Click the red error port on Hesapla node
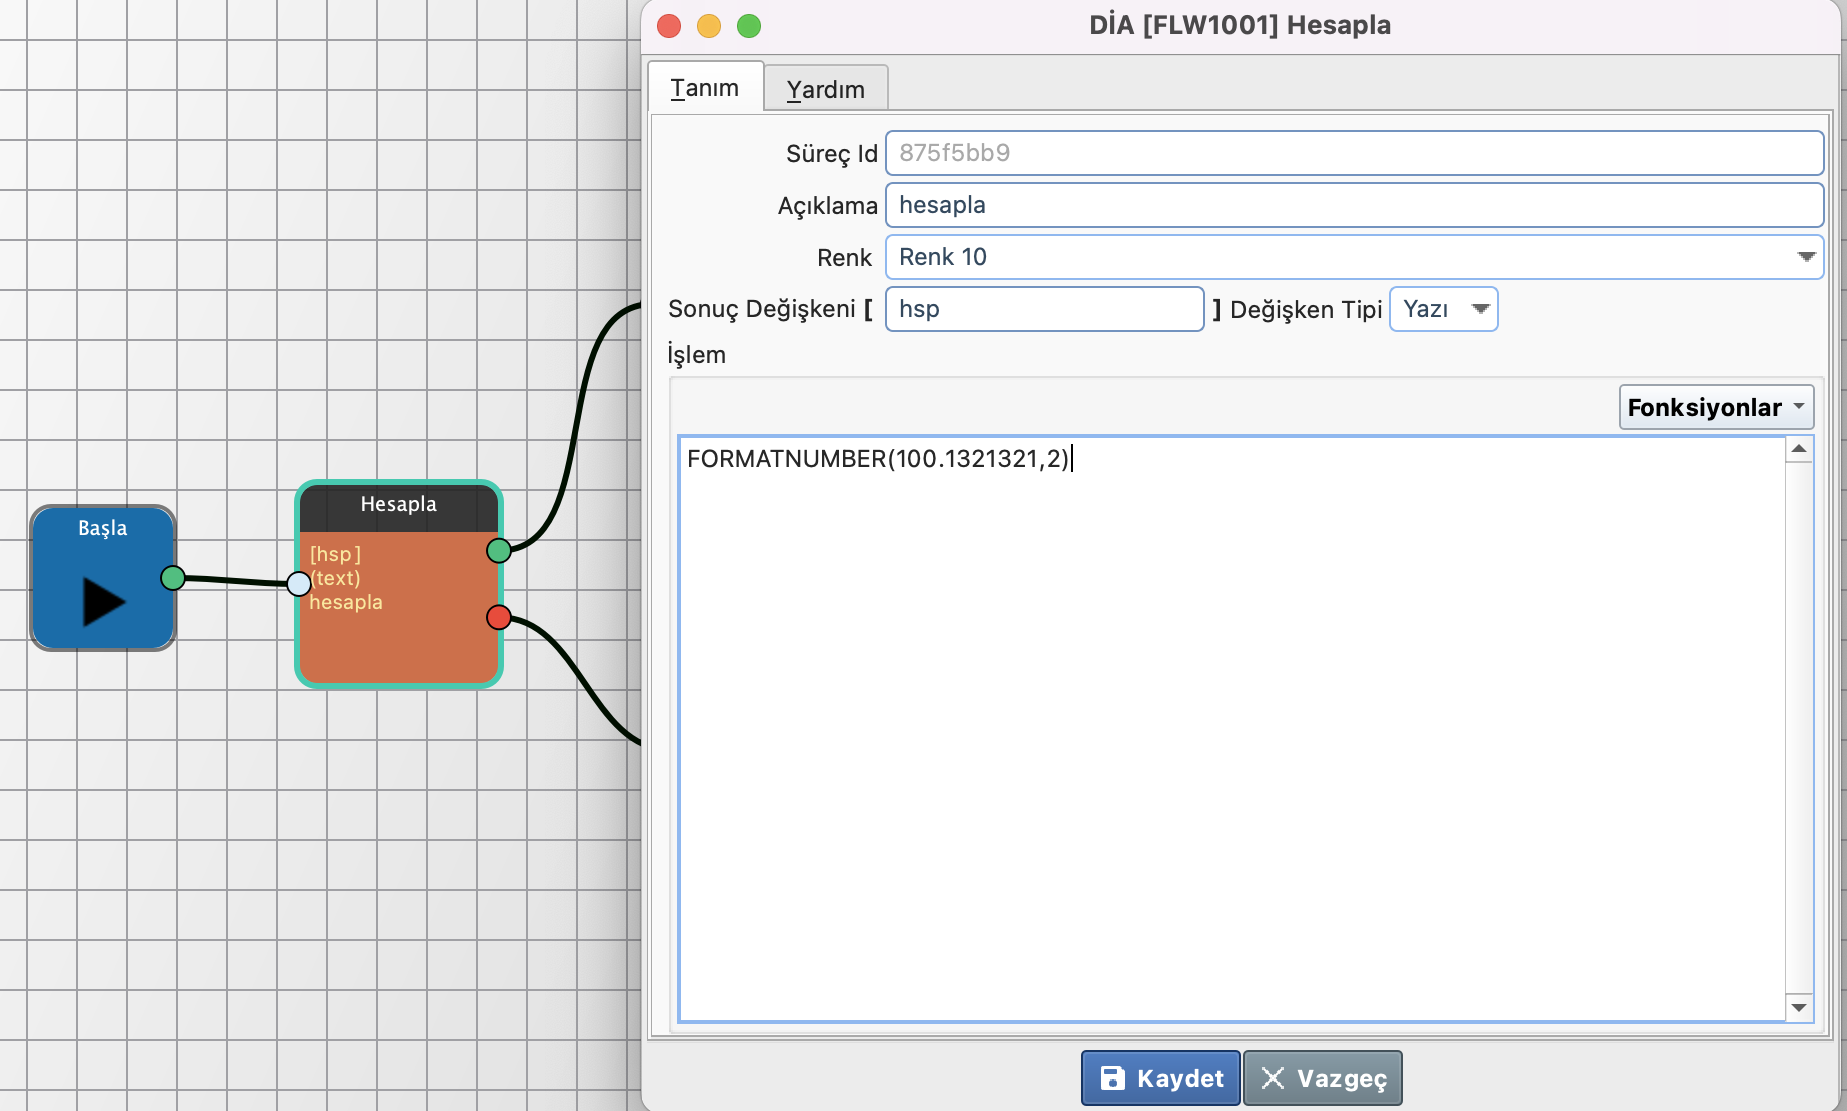 (498, 617)
